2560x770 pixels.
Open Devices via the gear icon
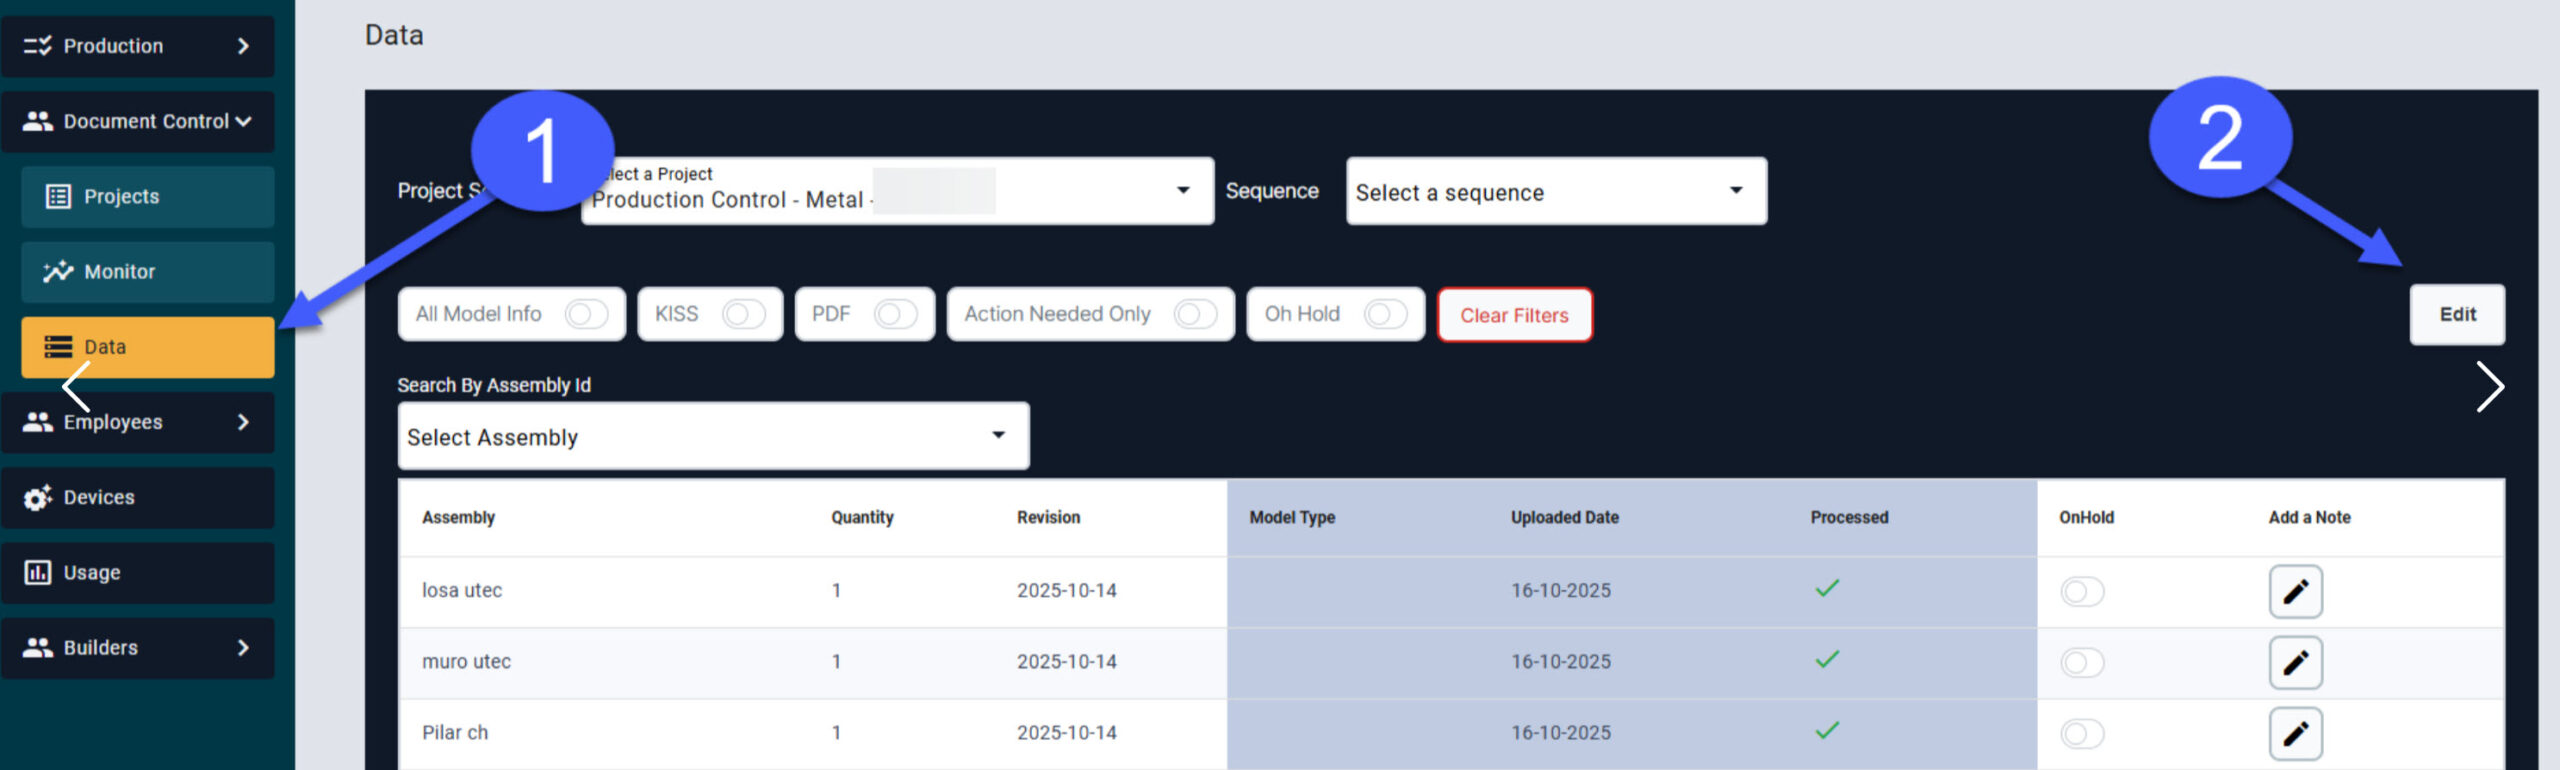tap(38, 497)
